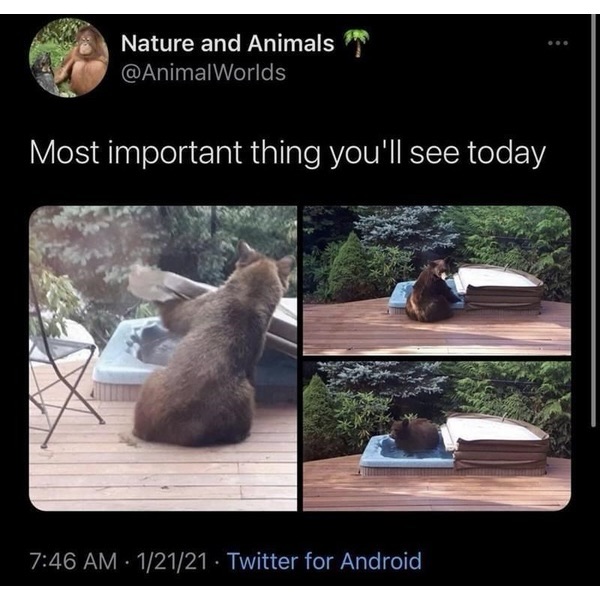The image size is (600, 600).
Task: Follow the Twitter for Android source link
Action: click(324, 561)
